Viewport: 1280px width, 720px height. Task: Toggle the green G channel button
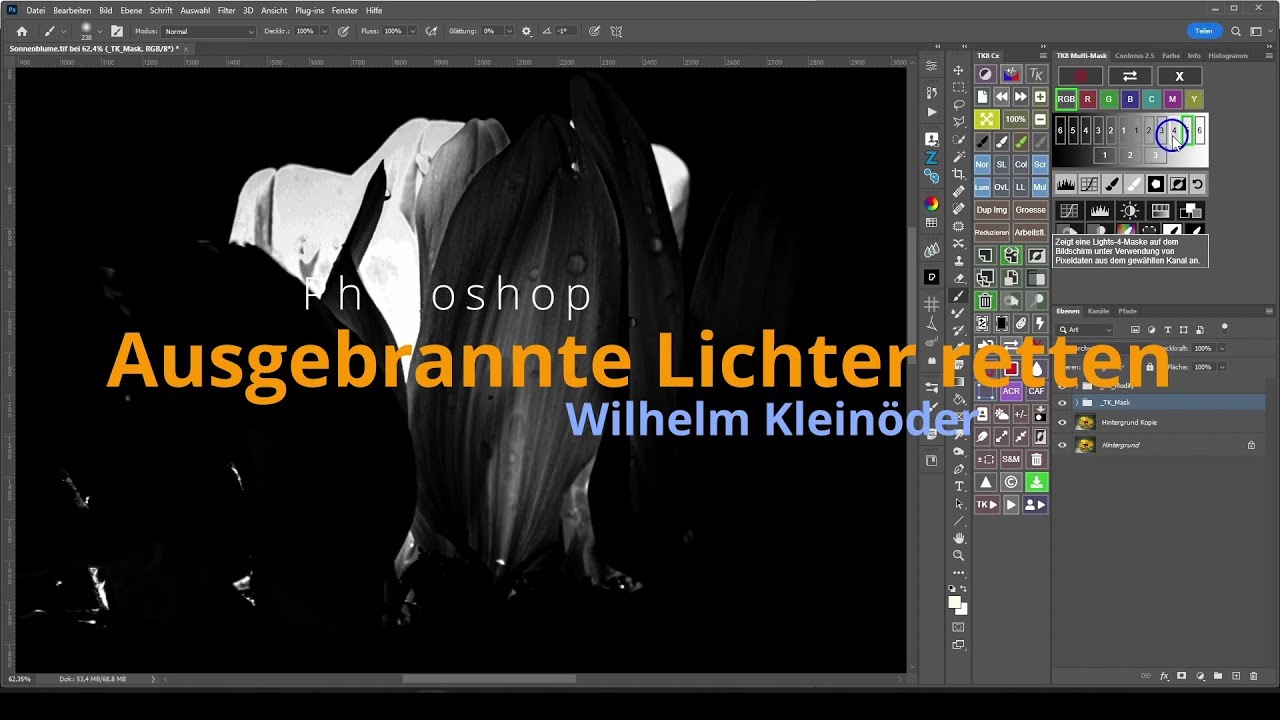click(1108, 99)
